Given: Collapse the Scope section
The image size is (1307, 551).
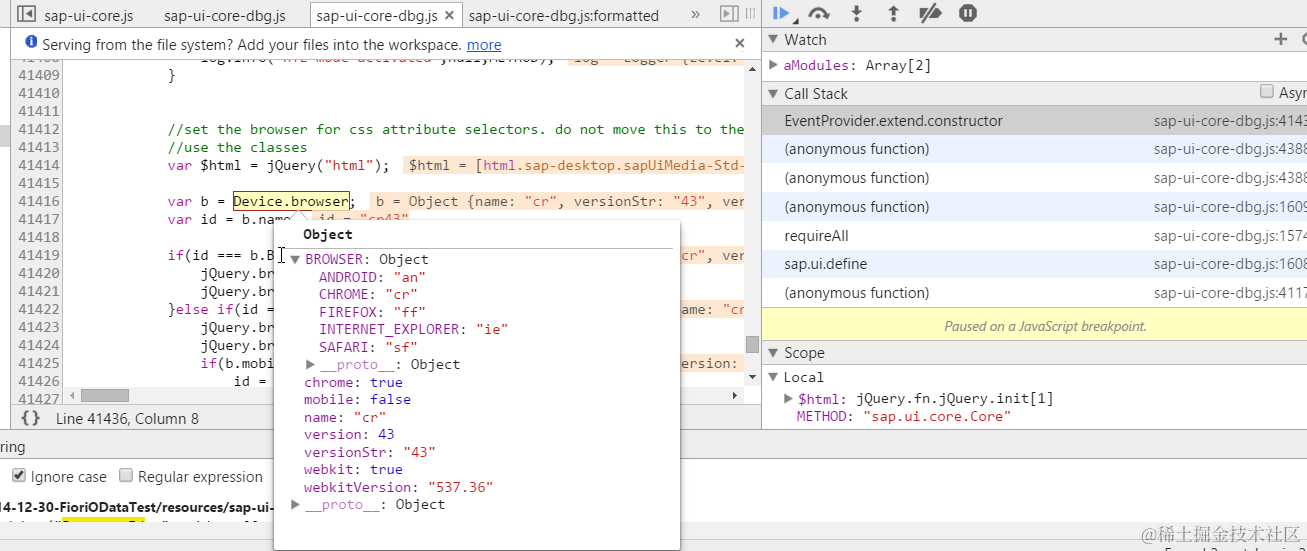Looking at the screenshot, I should click(x=773, y=353).
